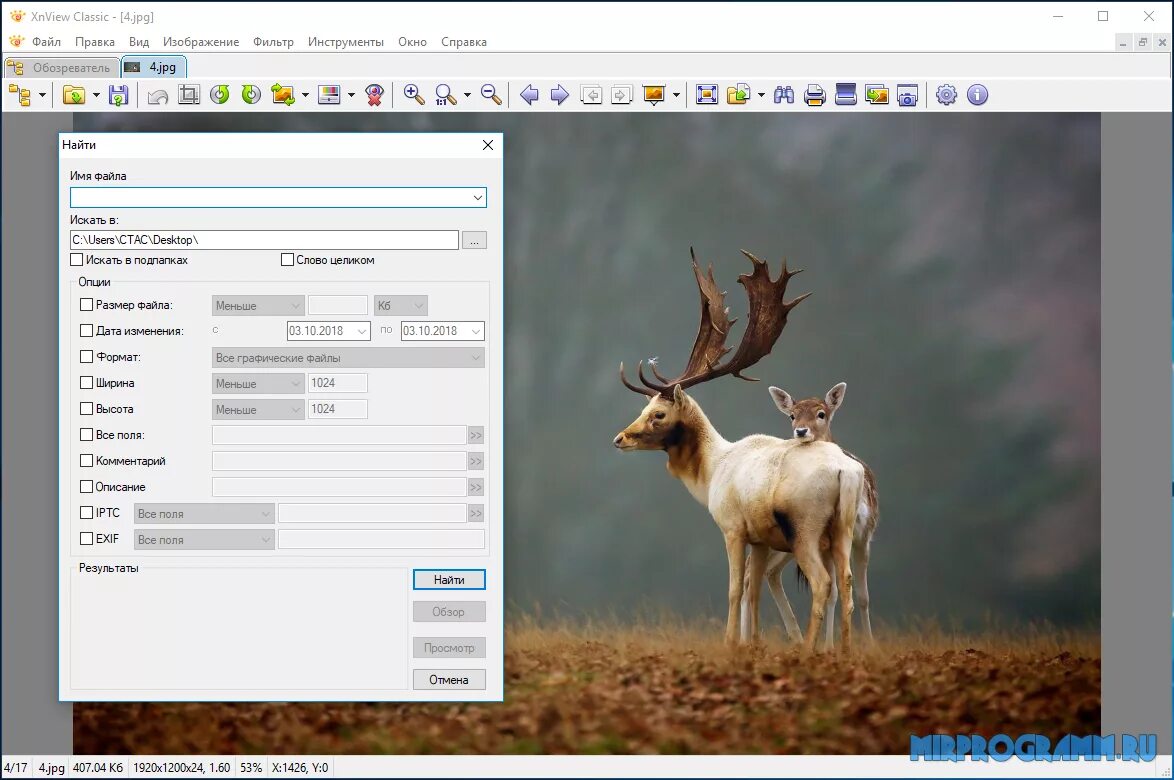Select the Red-eye removal tool
This screenshot has width=1174, height=780.
[x=374, y=95]
